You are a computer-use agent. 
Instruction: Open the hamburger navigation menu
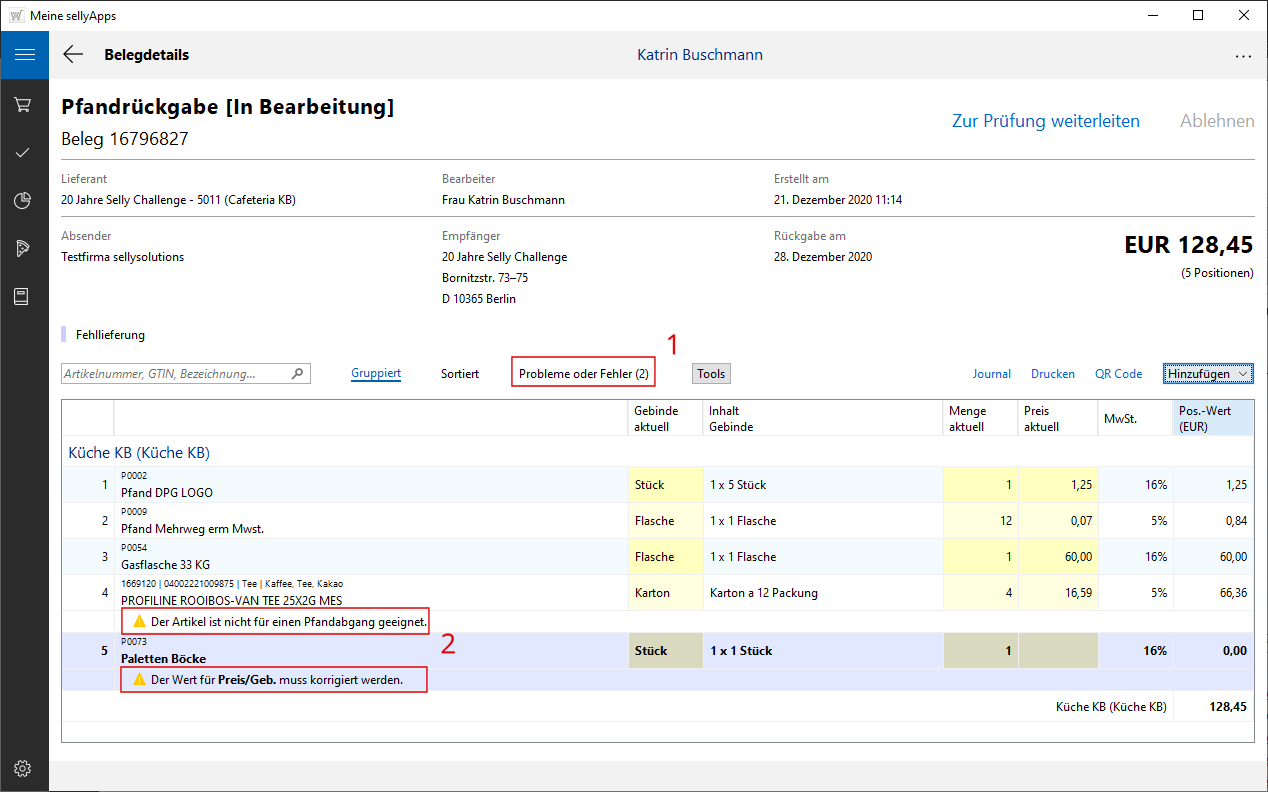tap(24, 55)
